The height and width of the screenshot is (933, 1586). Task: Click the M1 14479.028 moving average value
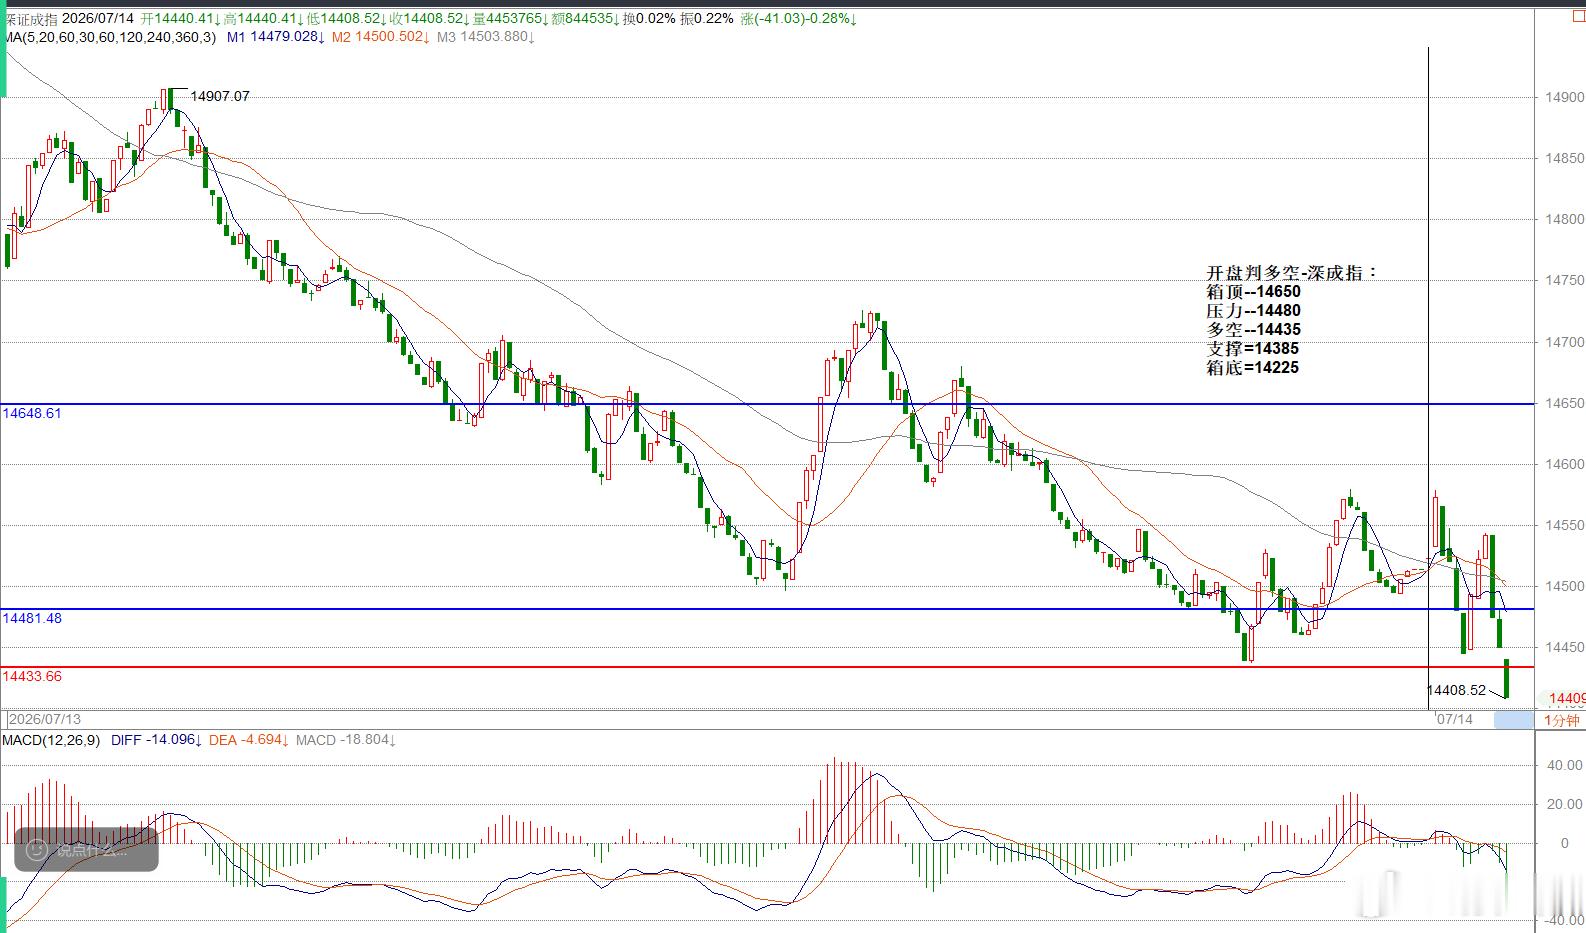pos(276,37)
